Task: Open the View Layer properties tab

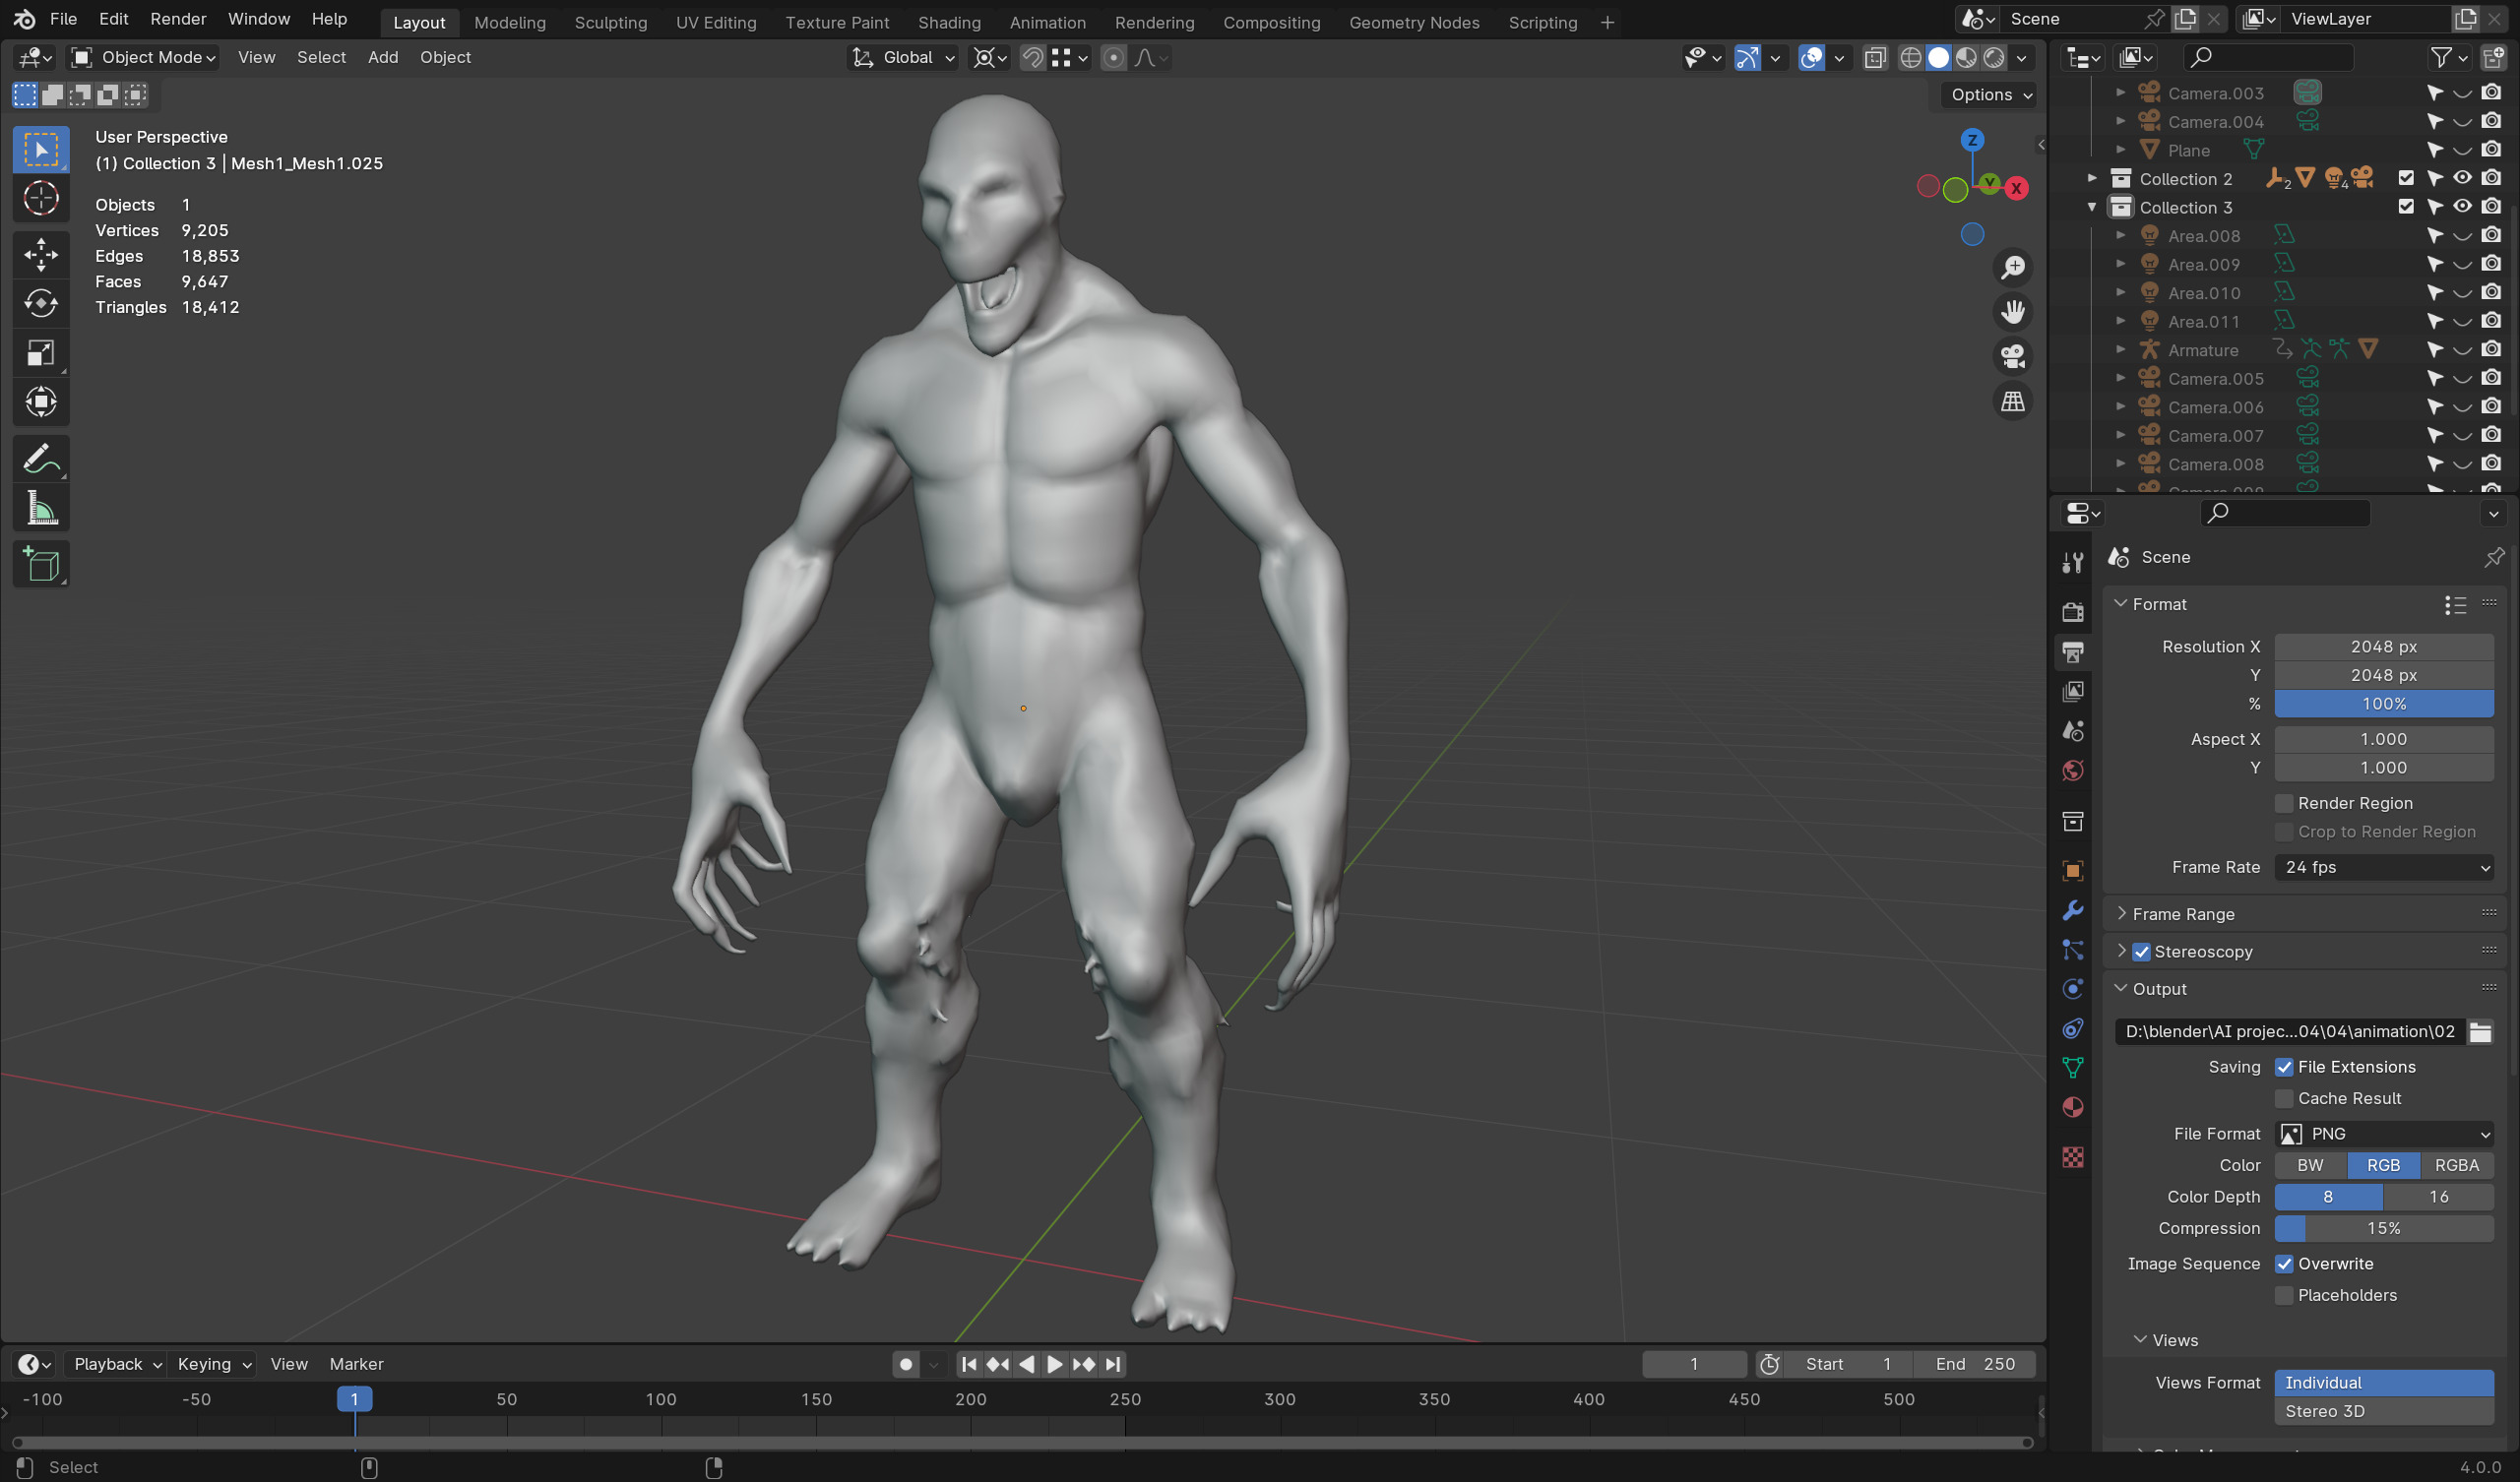Action: tap(2073, 691)
